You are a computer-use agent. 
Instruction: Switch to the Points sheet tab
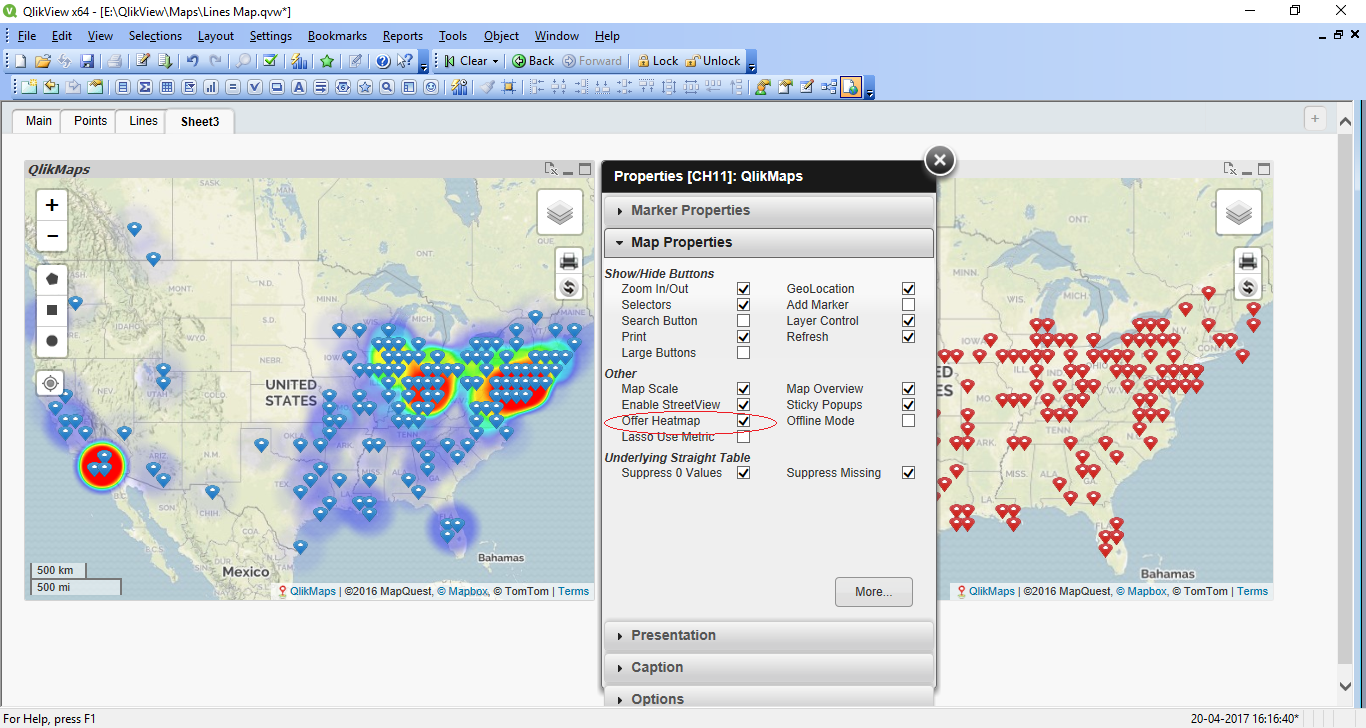90,121
